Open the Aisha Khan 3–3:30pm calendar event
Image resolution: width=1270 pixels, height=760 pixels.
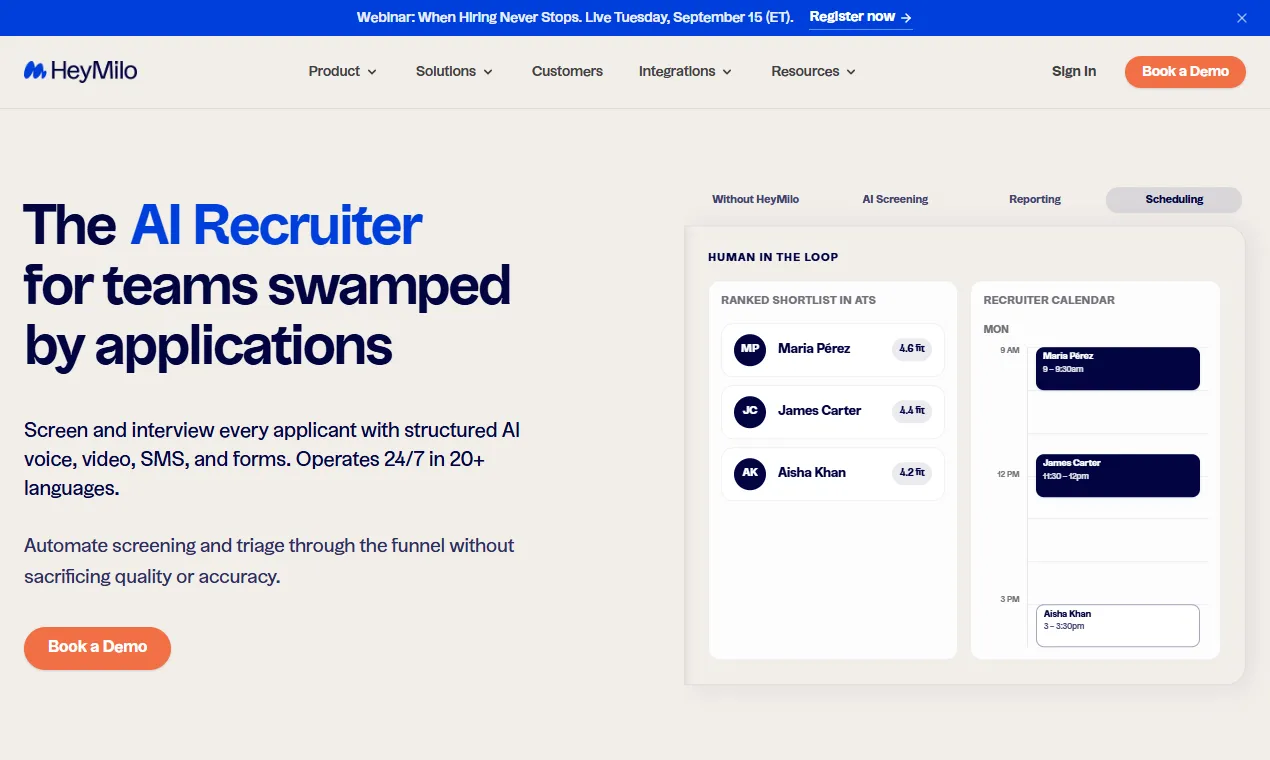point(1117,625)
